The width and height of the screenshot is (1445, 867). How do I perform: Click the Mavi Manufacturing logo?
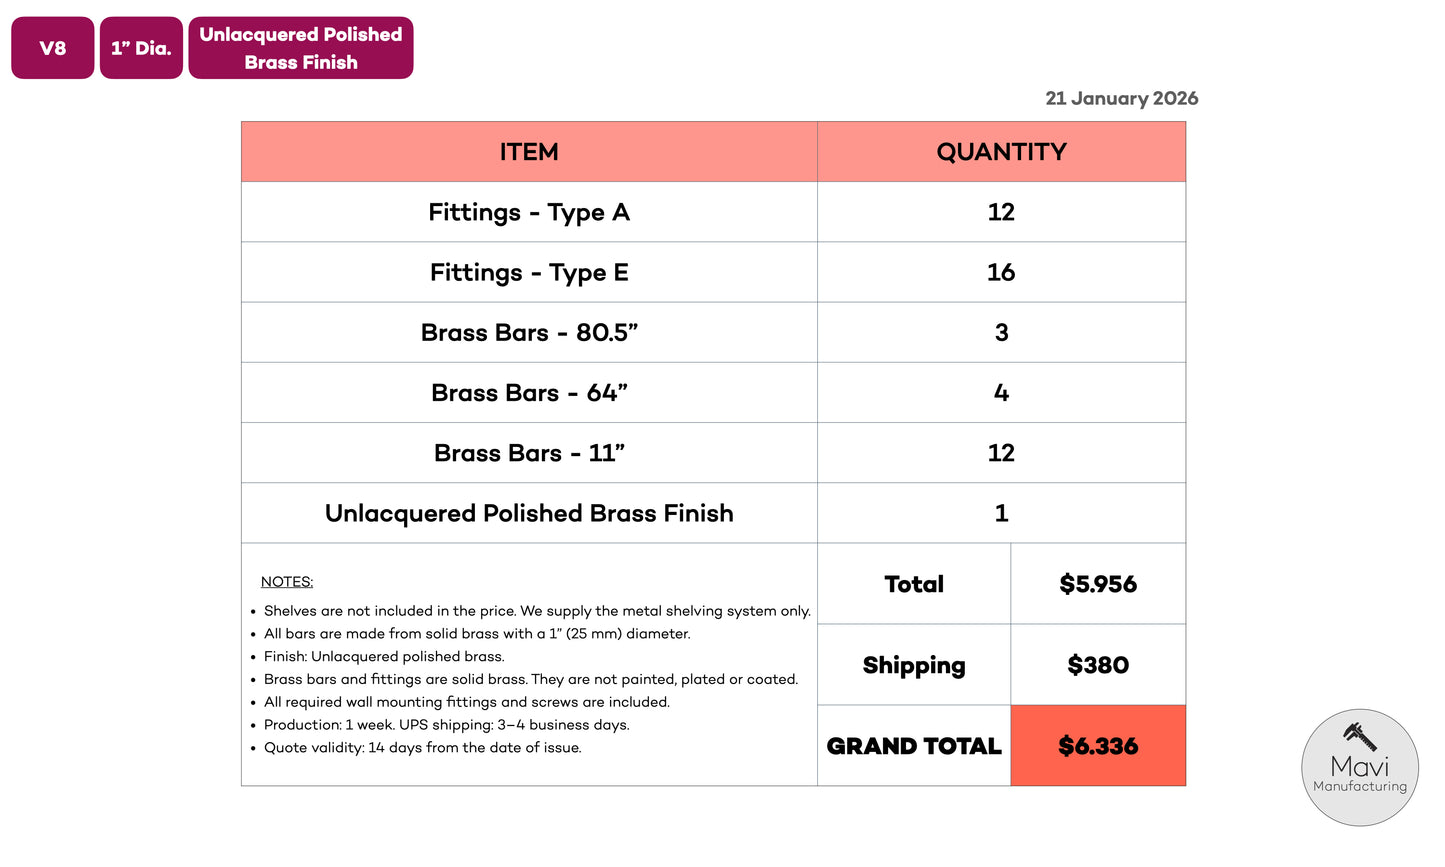(x=1359, y=767)
